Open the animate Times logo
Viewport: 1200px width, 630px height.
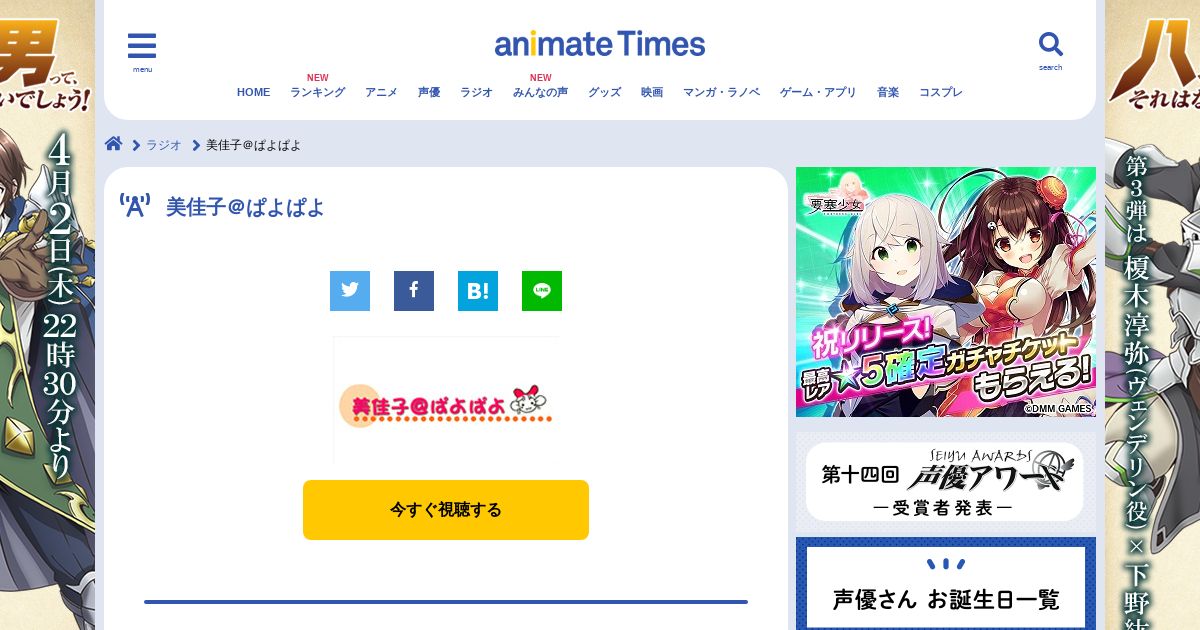click(600, 44)
